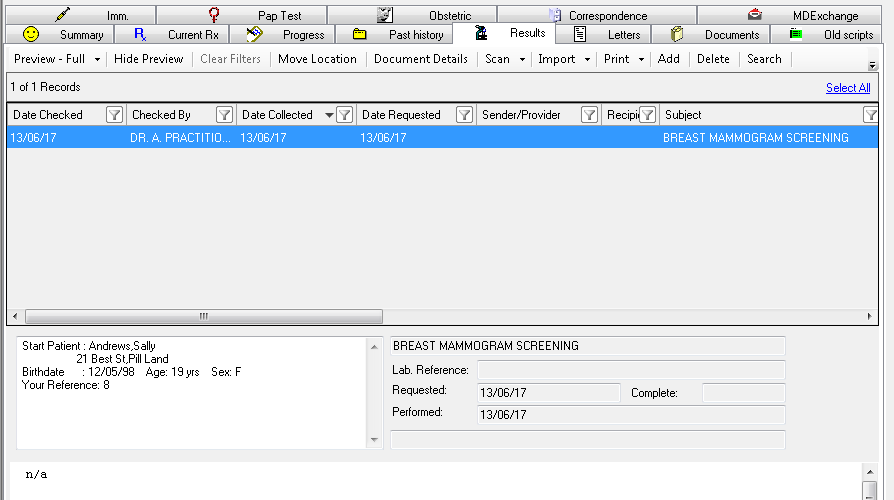
Task: Click the syringe icon on Imm. tab
Action: pos(63,14)
